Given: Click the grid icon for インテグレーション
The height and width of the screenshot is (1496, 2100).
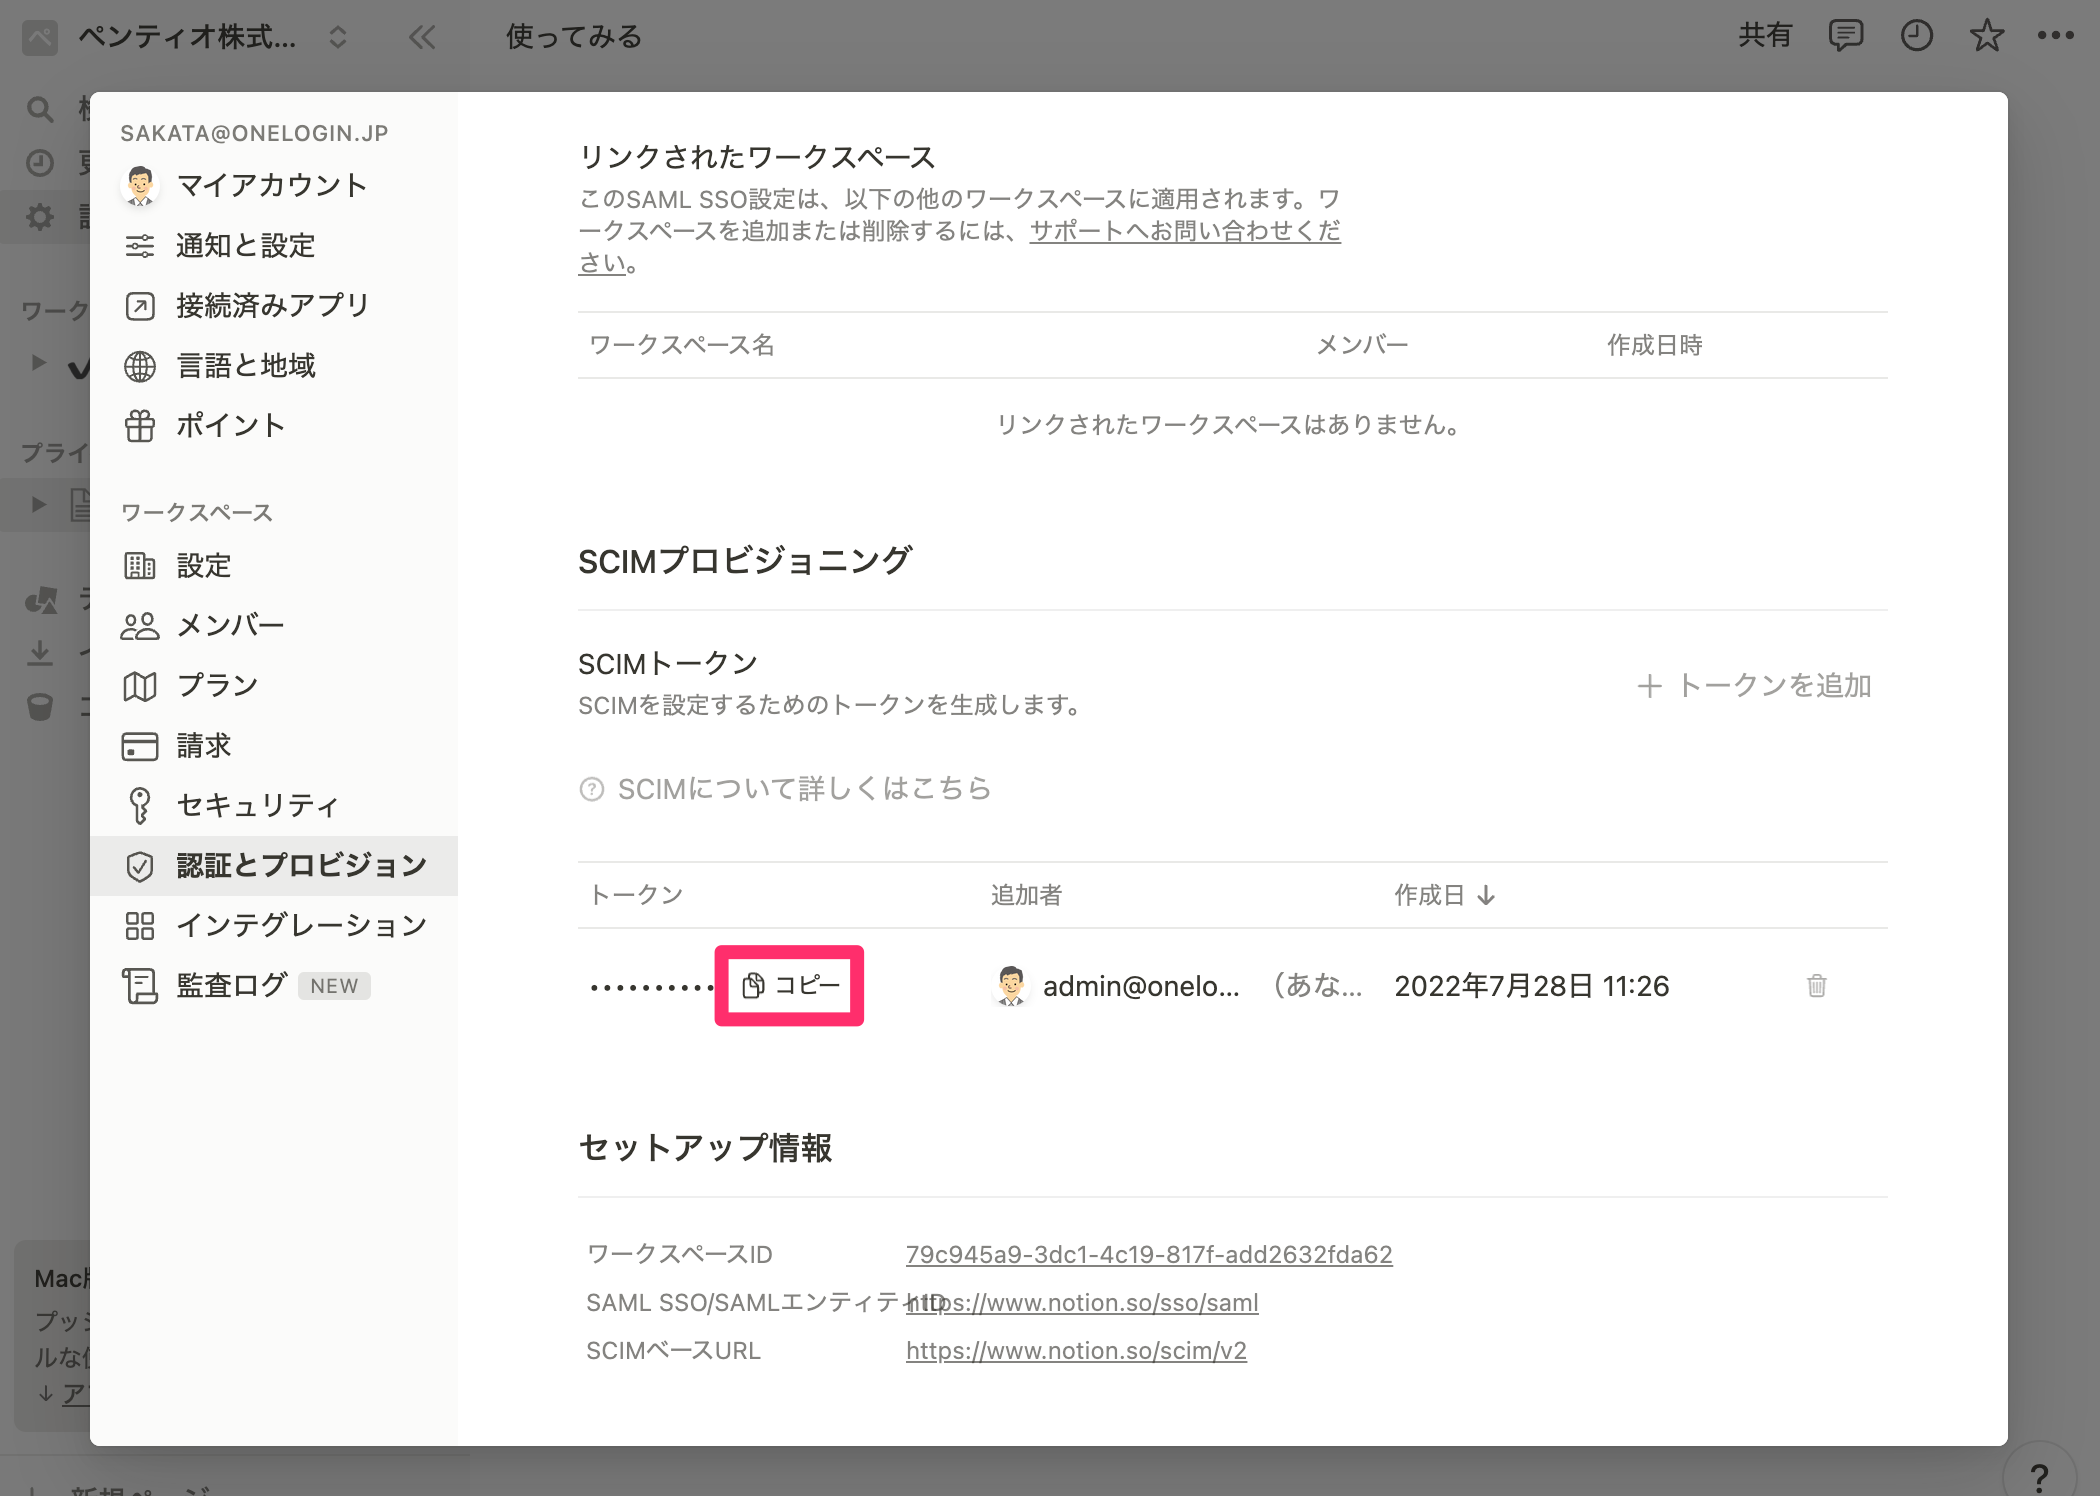Looking at the screenshot, I should click(x=140, y=926).
